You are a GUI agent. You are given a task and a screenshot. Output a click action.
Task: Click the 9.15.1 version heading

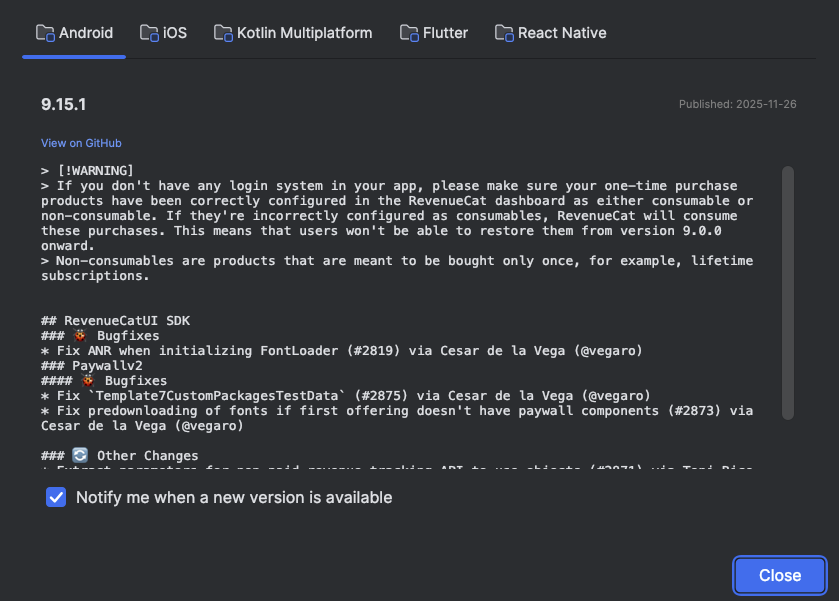(64, 105)
